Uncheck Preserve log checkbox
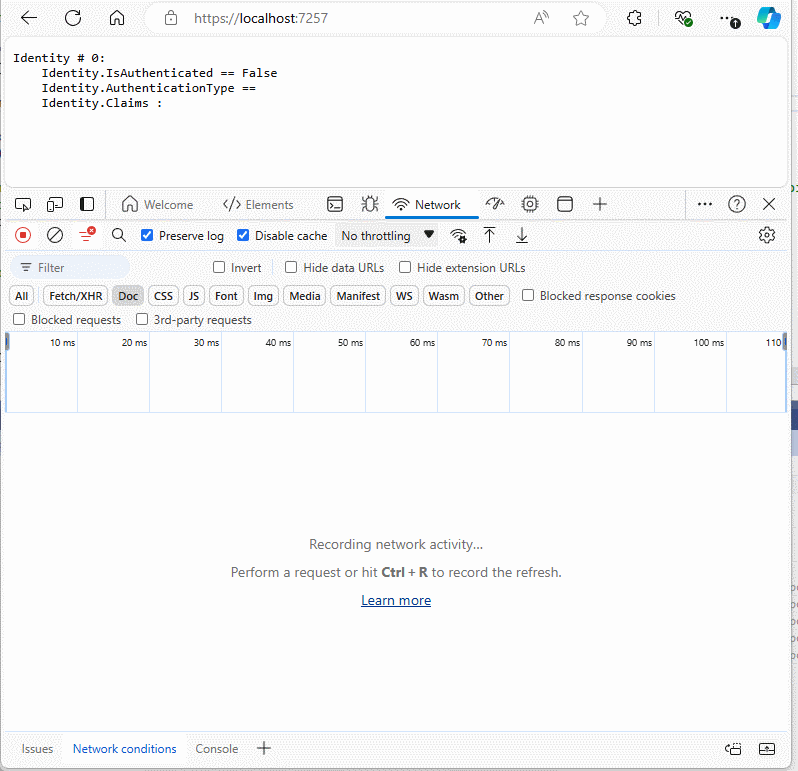798x771 pixels. point(147,235)
